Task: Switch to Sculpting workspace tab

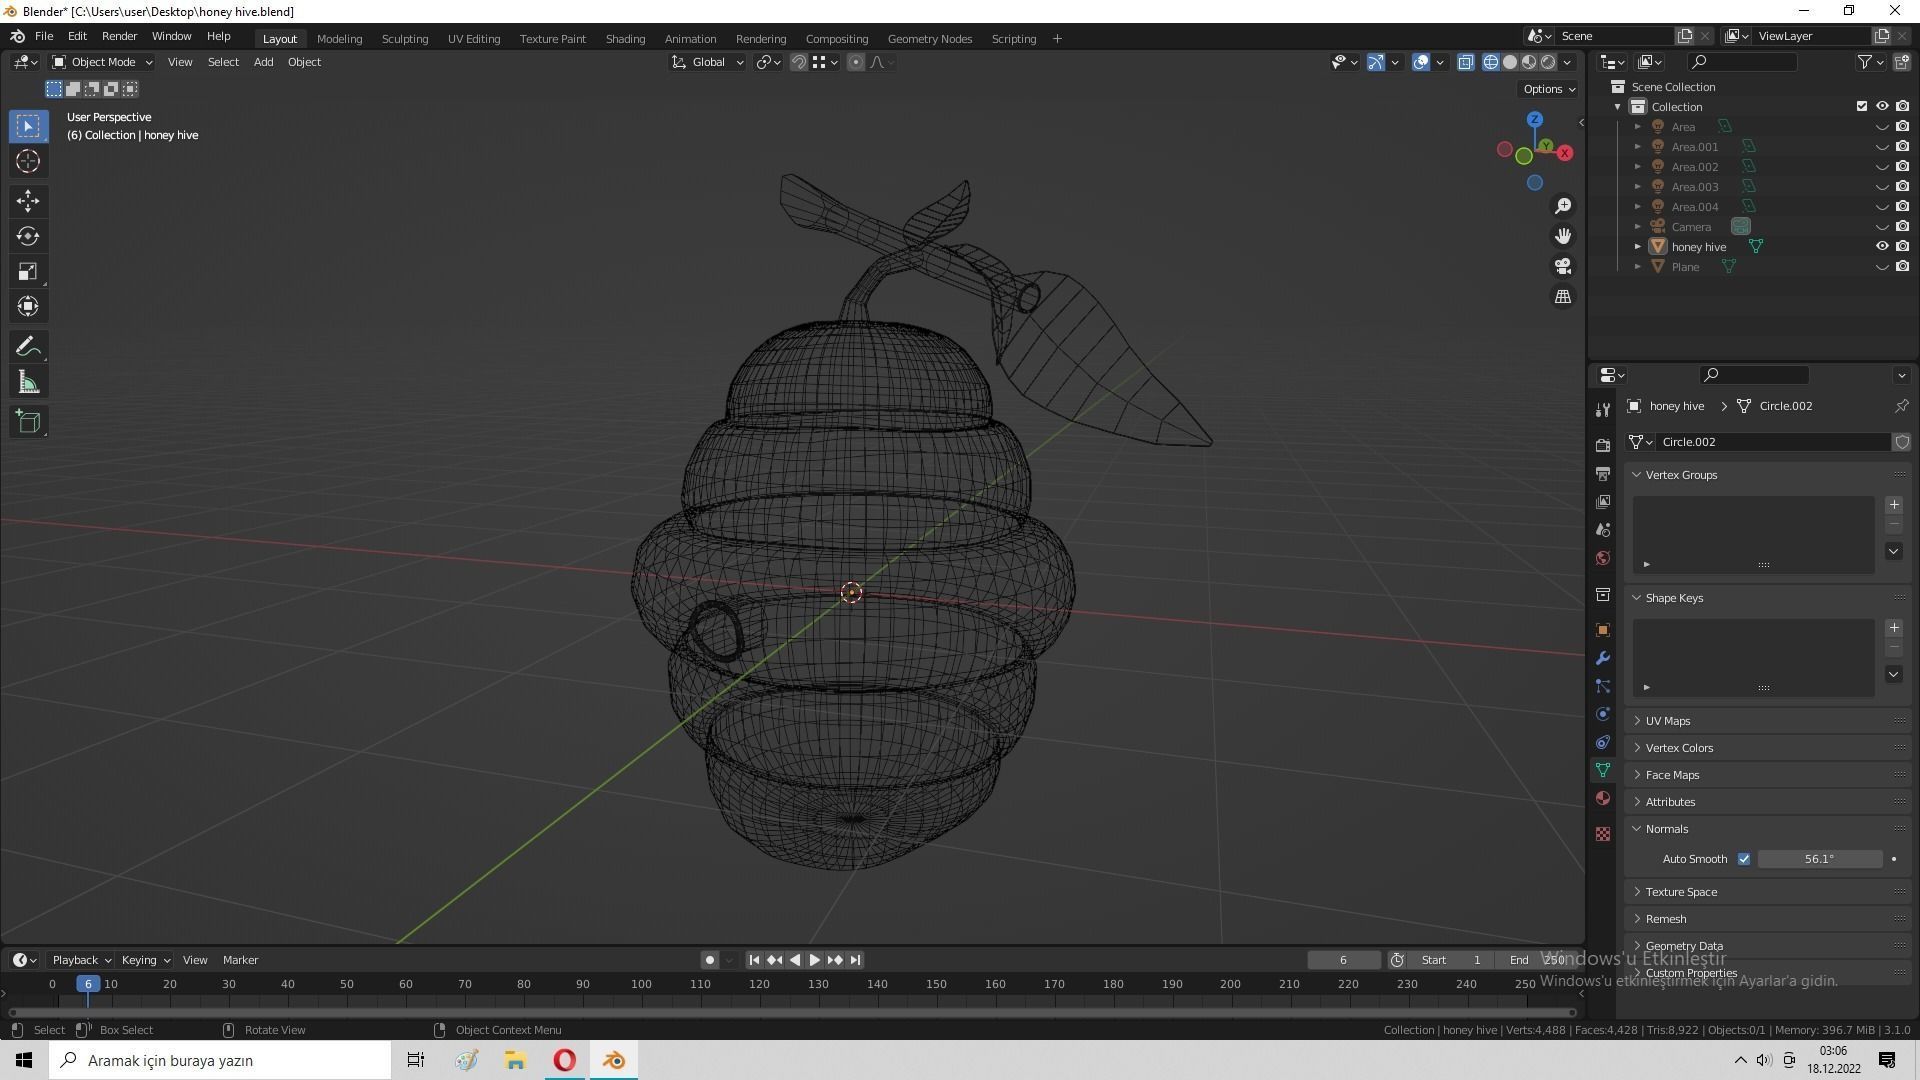Action: click(x=404, y=39)
